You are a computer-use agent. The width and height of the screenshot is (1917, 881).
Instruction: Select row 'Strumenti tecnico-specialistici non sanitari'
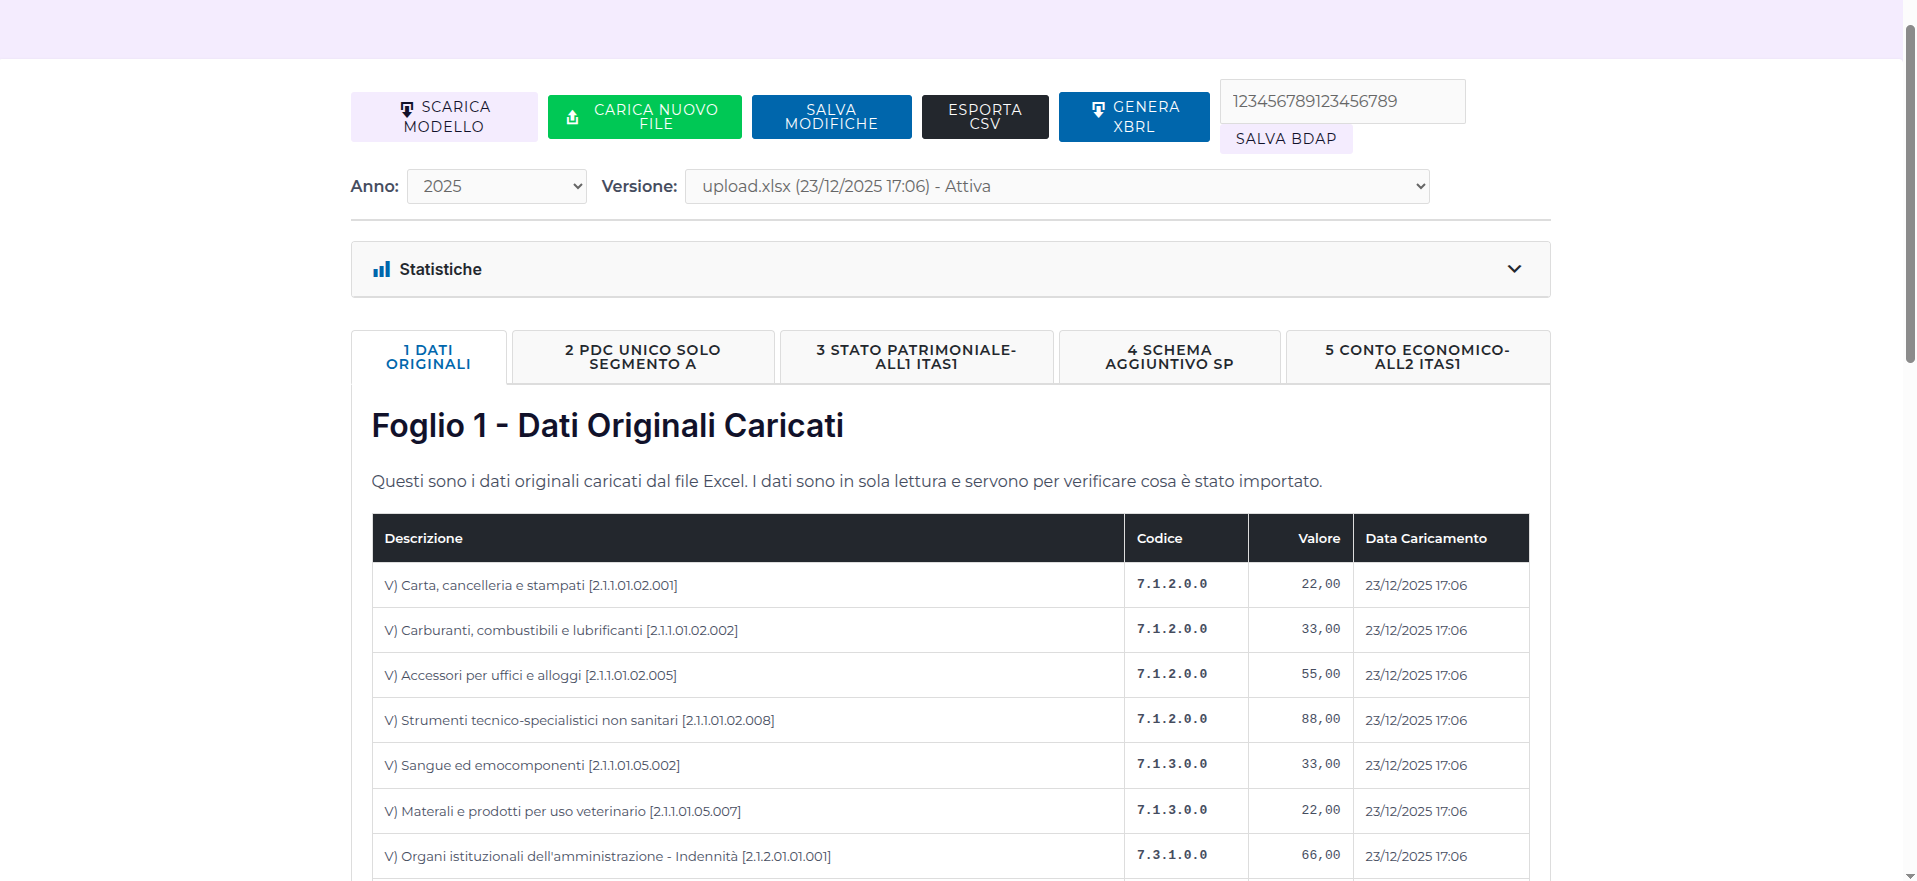951,720
